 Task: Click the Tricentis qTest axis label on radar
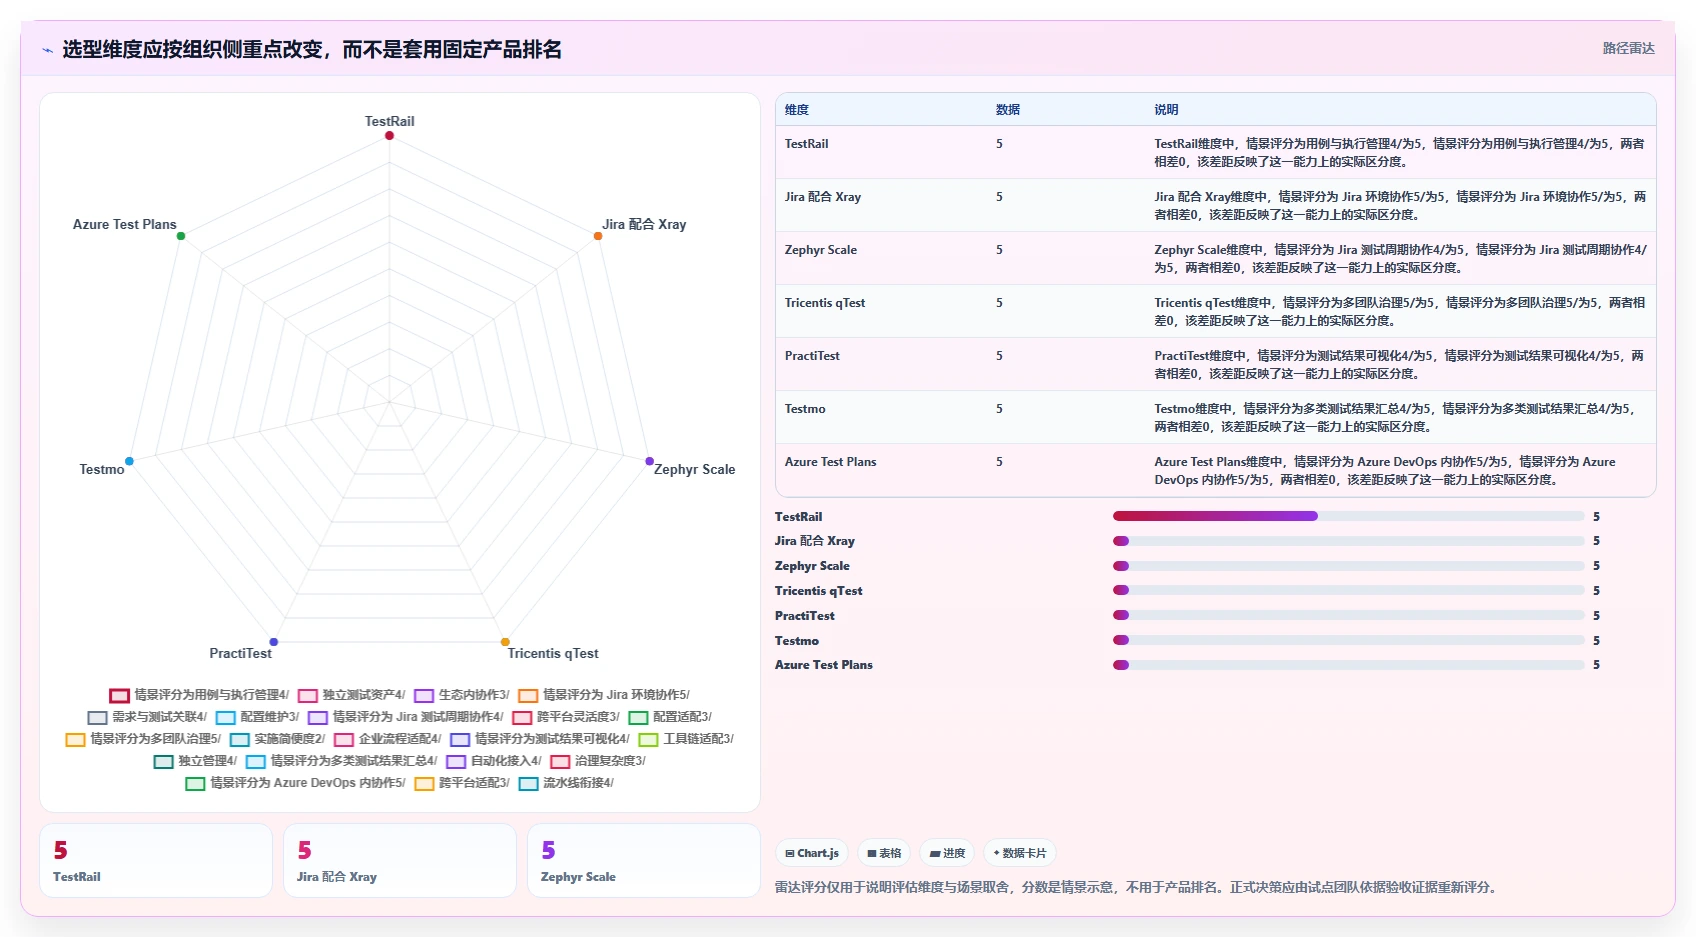(x=553, y=653)
